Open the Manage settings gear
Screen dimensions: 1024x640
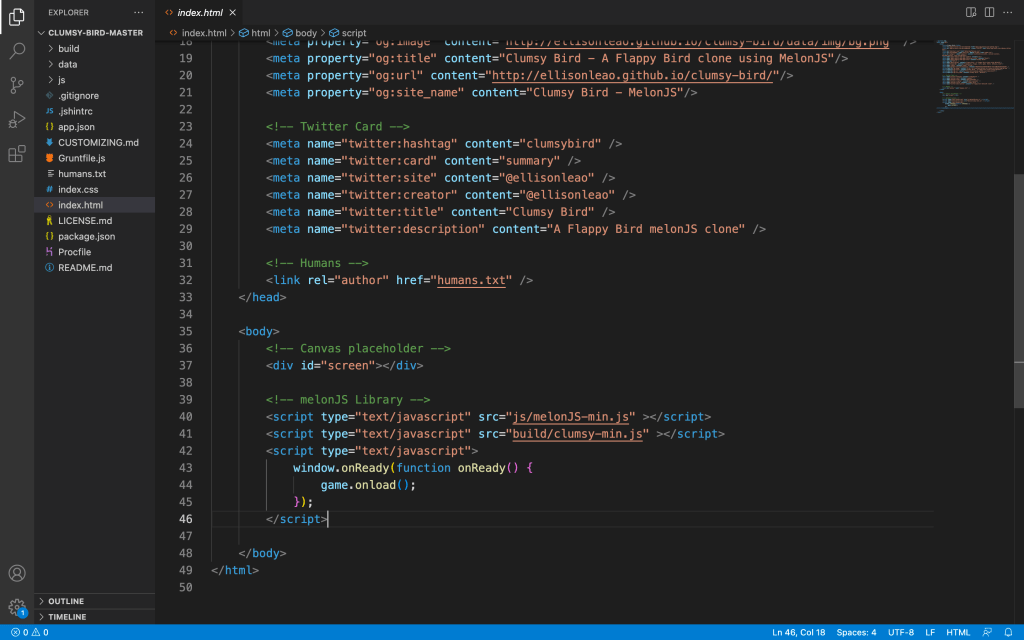click(17, 606)
